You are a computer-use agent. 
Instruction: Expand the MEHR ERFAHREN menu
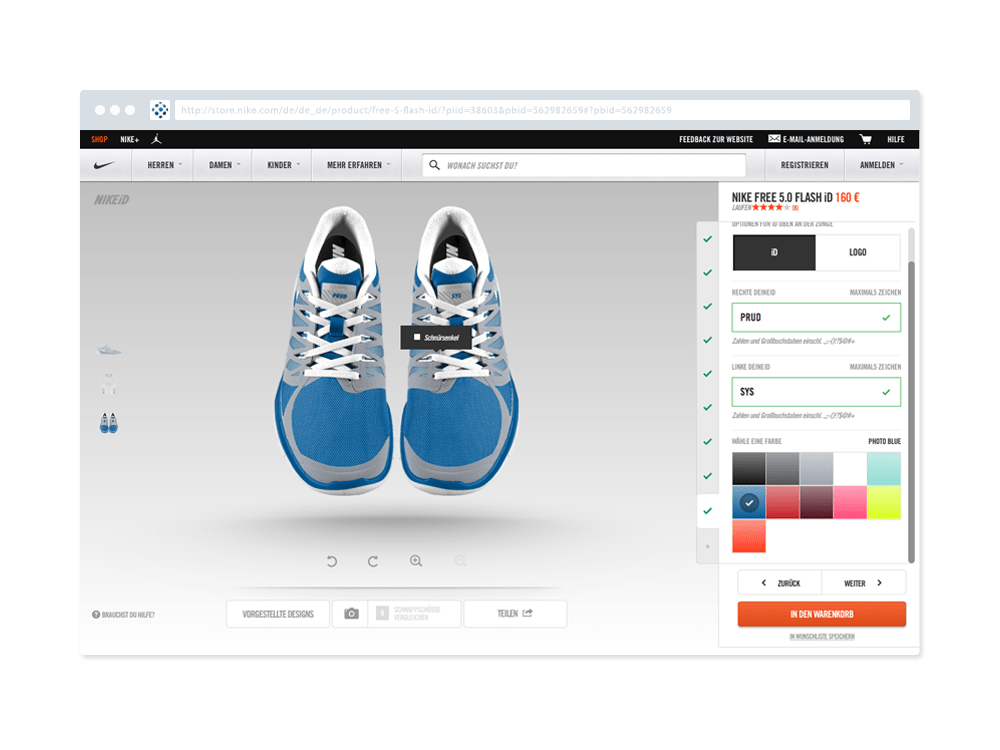coord(358,165)
